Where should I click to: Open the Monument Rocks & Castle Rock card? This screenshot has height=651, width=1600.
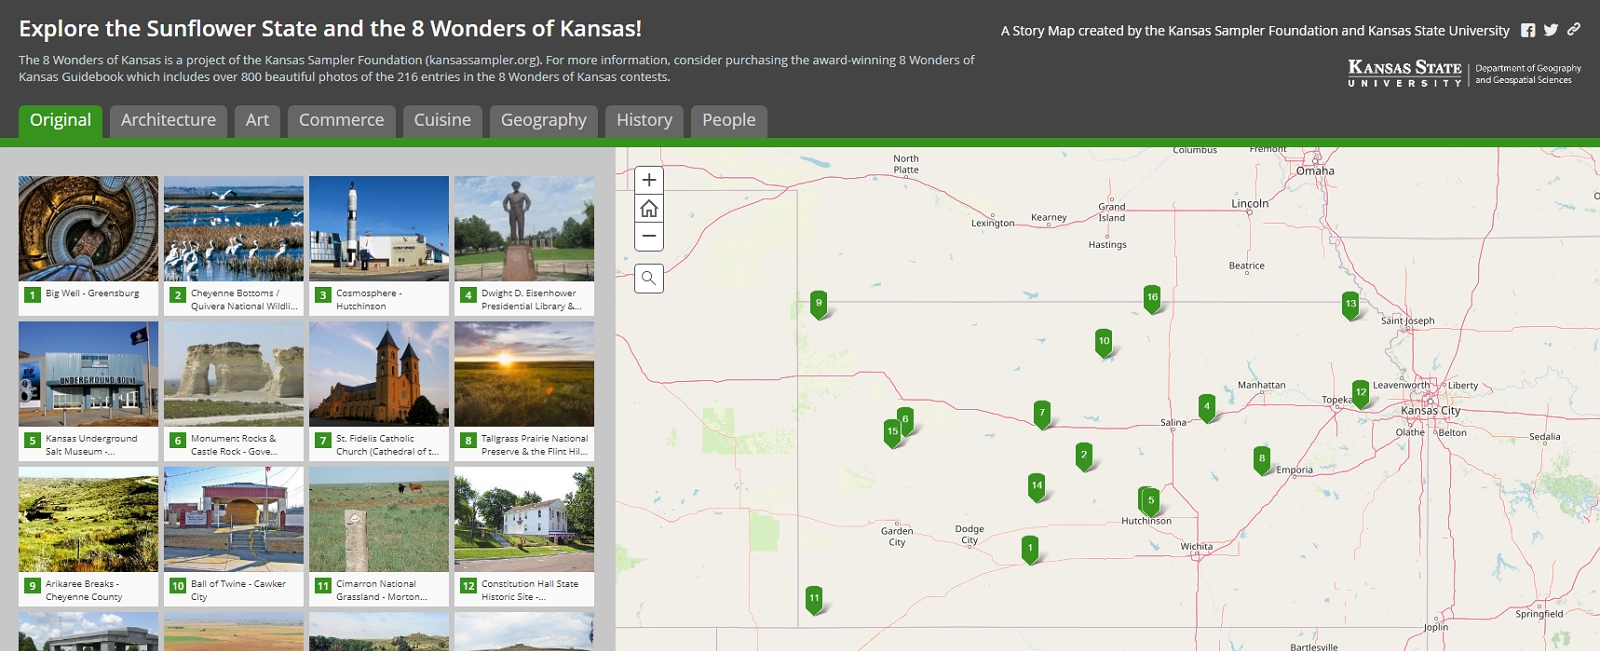234,391
